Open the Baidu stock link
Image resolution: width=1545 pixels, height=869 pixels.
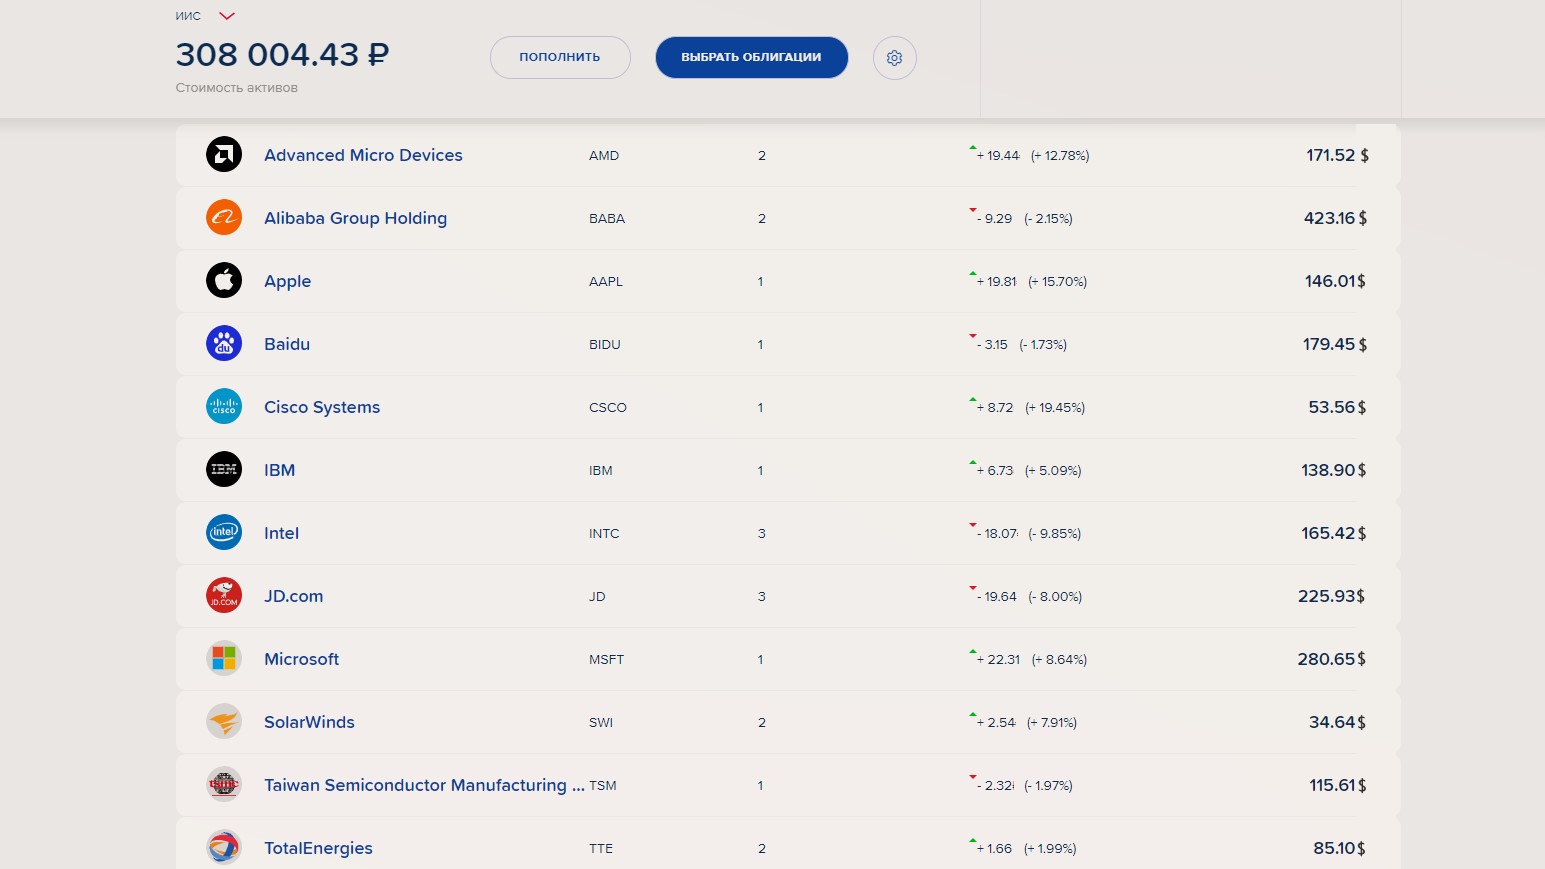point(287,344)
